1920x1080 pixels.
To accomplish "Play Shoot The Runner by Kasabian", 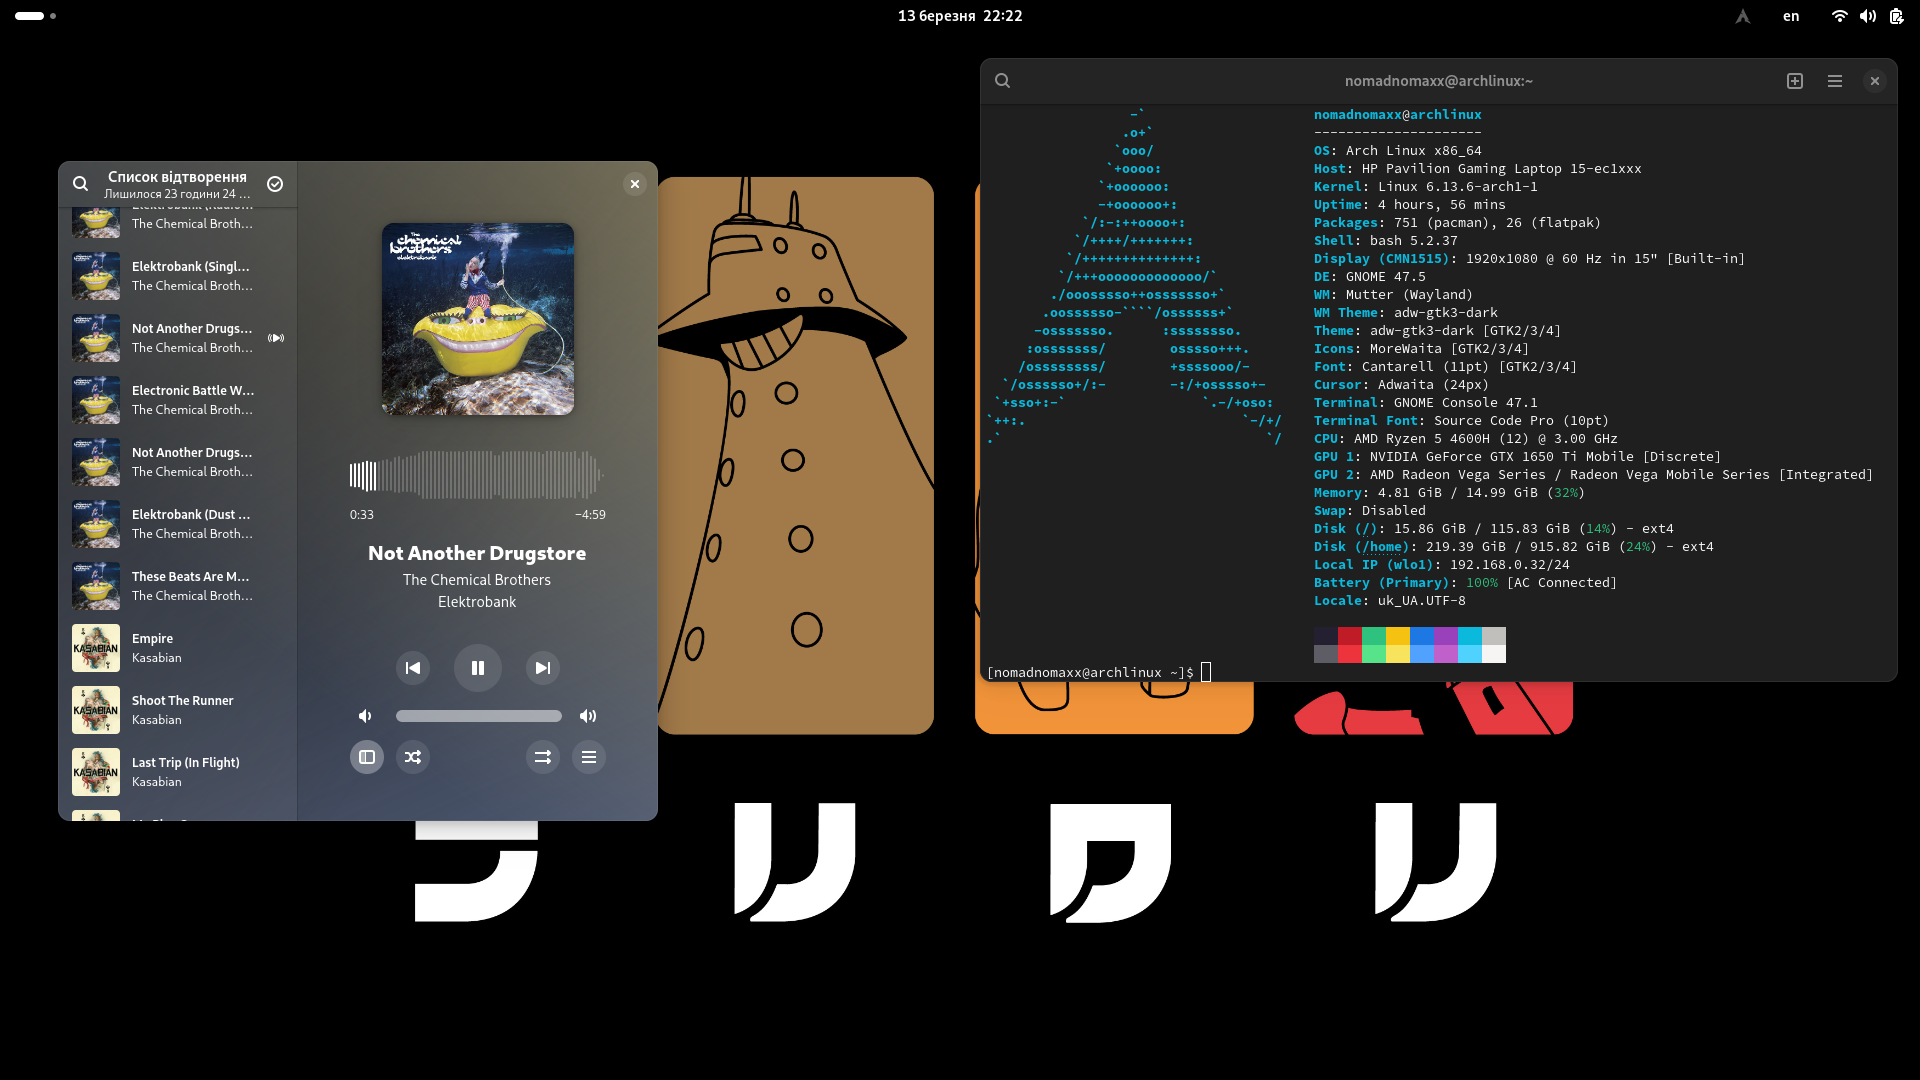I will point(178,710).
